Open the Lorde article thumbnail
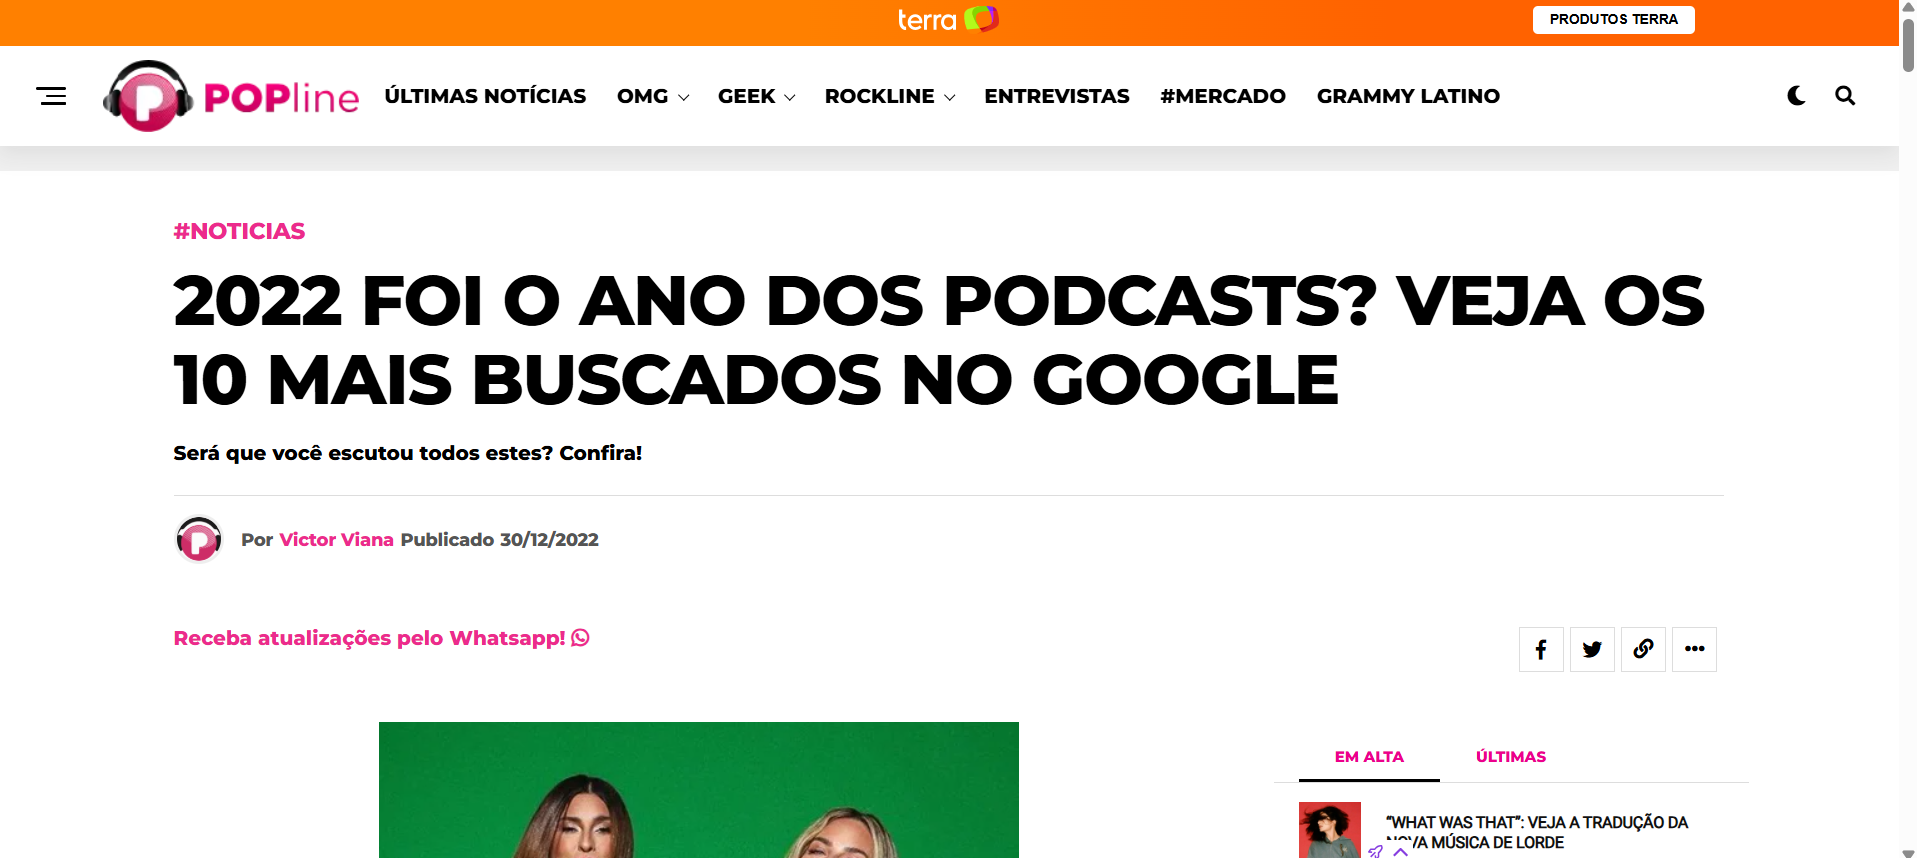The image size is (1917, 858). pyautogui.click(x=1329, y=830)
